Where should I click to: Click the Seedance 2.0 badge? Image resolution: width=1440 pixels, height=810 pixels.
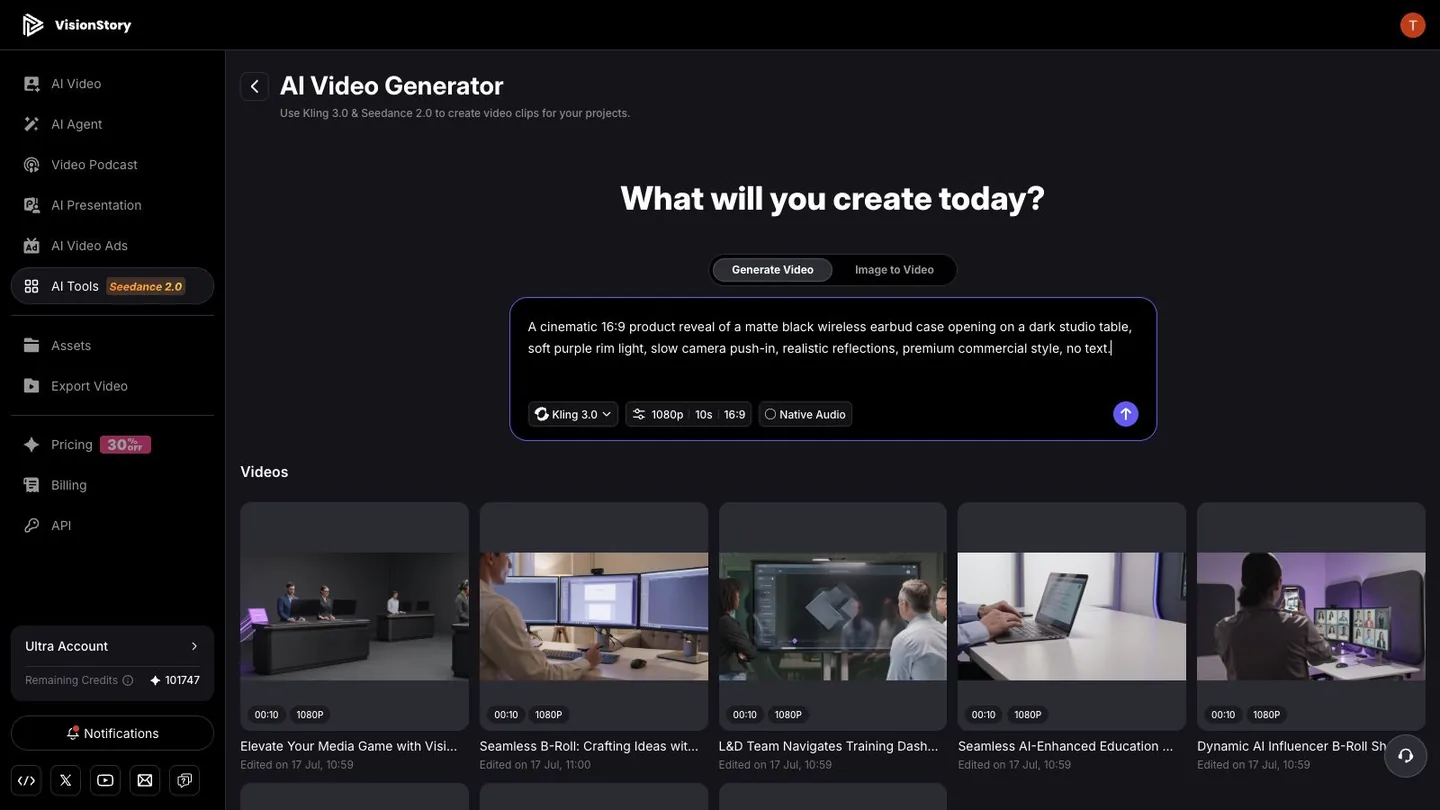click(x=146, y=287)
